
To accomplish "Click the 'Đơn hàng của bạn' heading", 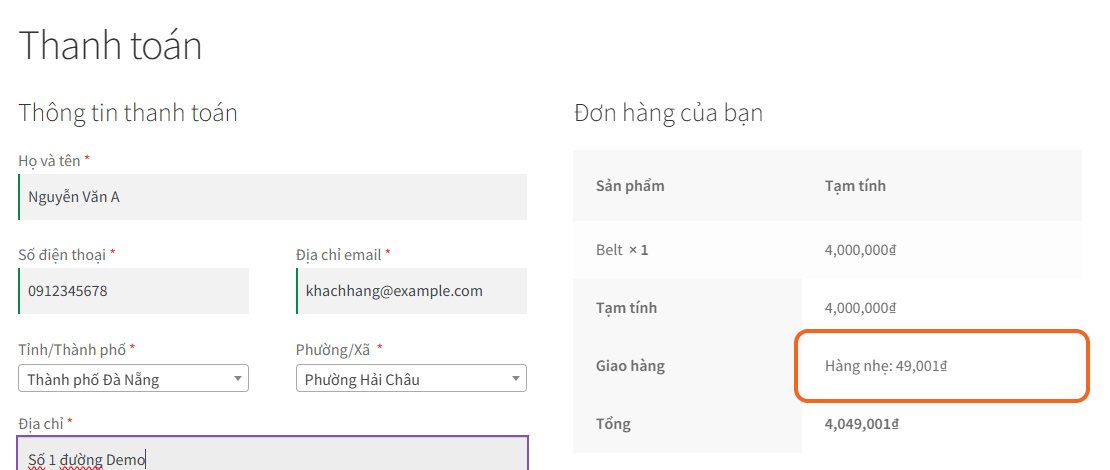I will (x=668, y=112).
